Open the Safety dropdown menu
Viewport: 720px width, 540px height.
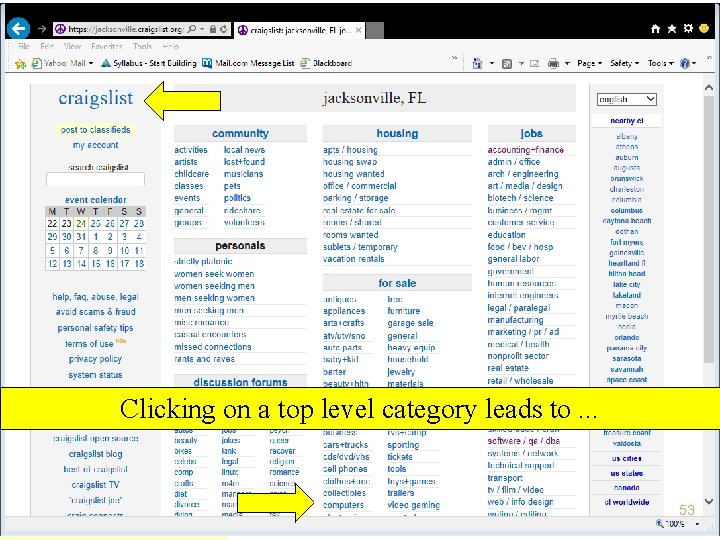pos(624,63)
